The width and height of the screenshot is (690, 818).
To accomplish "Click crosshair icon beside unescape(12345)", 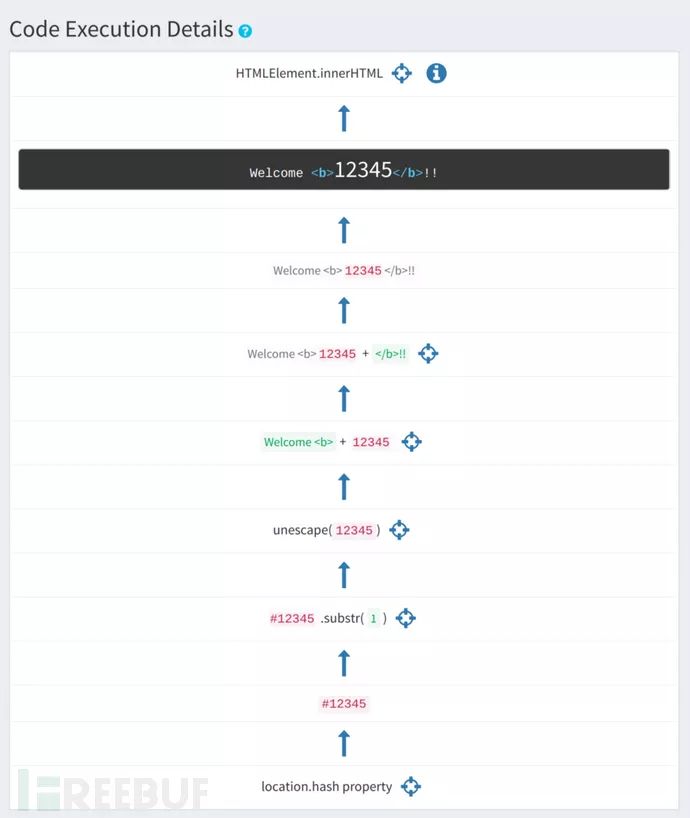I will 399,530.
